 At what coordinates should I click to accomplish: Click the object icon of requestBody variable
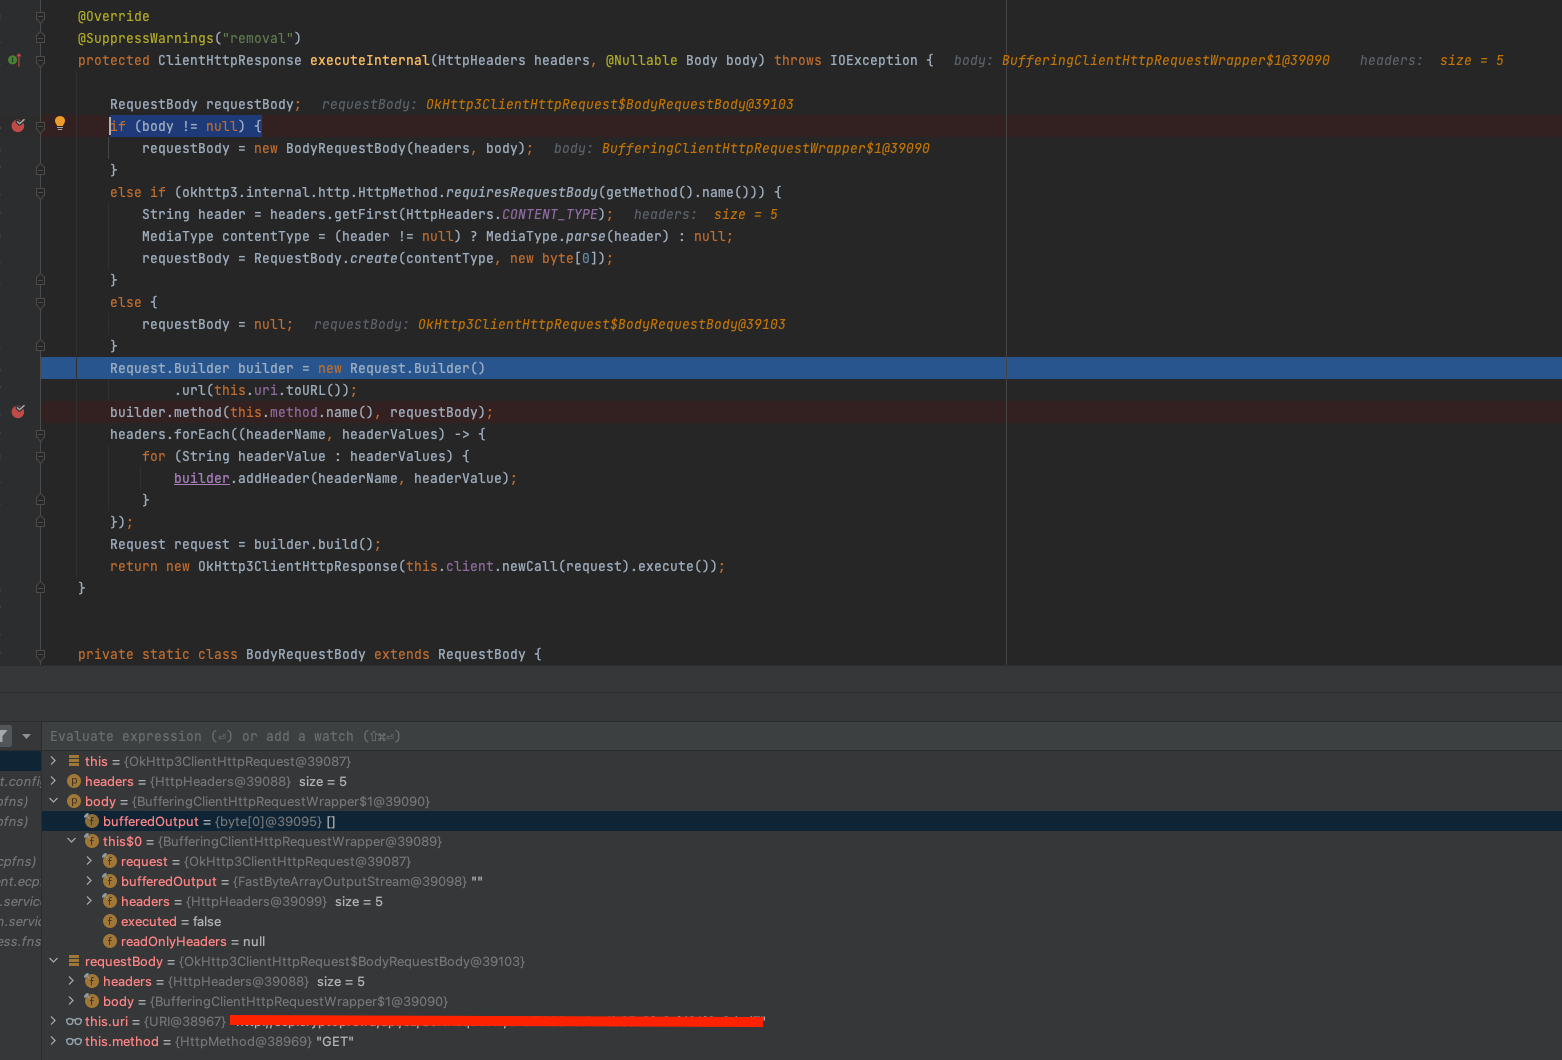[x=74, y=961]
